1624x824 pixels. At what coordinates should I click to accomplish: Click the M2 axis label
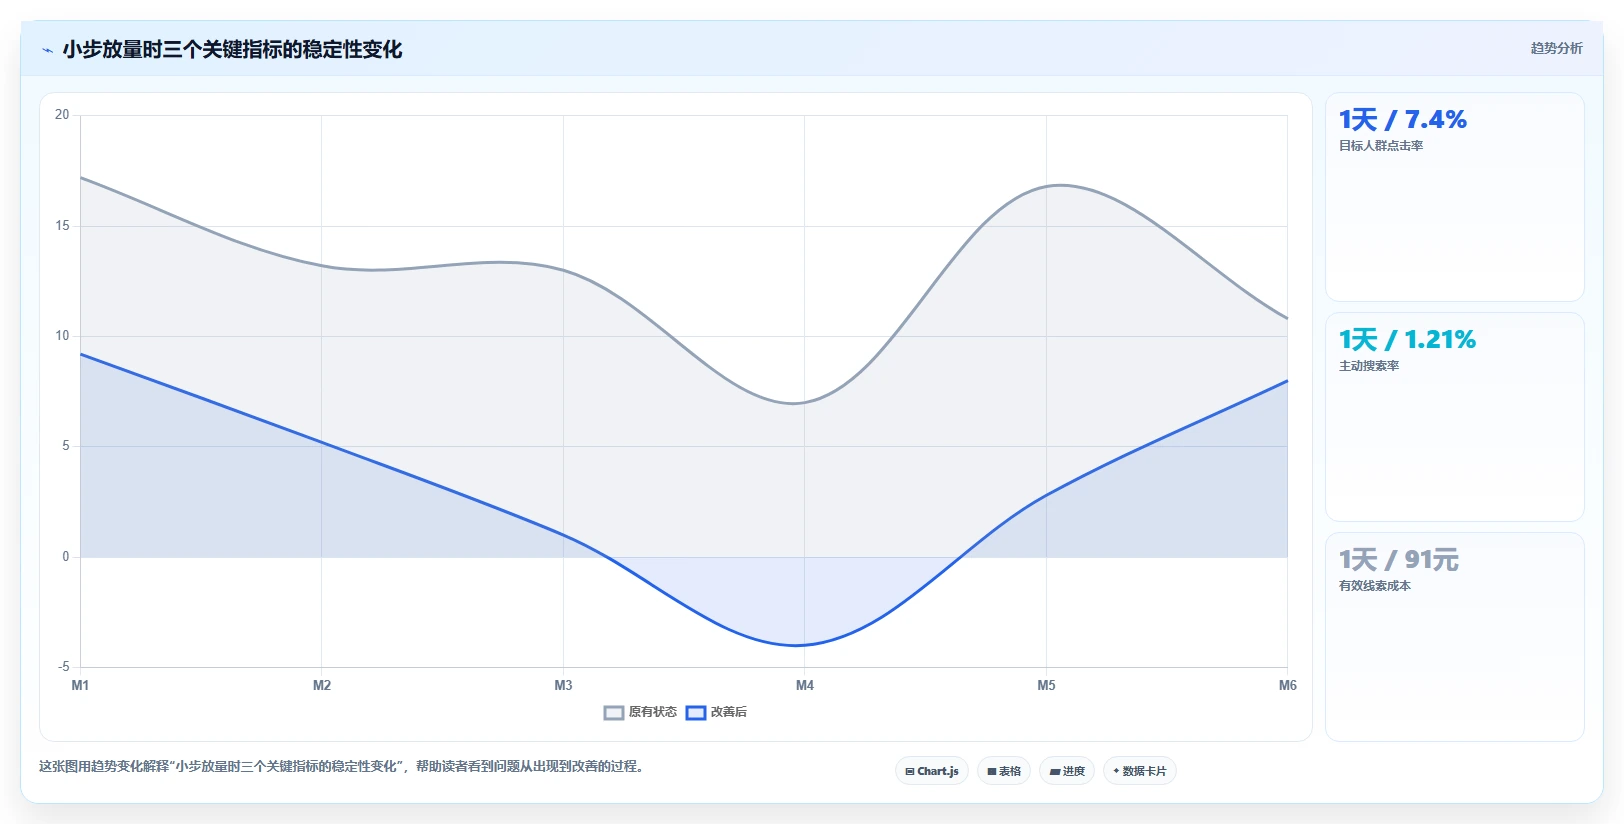pos(322,685)
